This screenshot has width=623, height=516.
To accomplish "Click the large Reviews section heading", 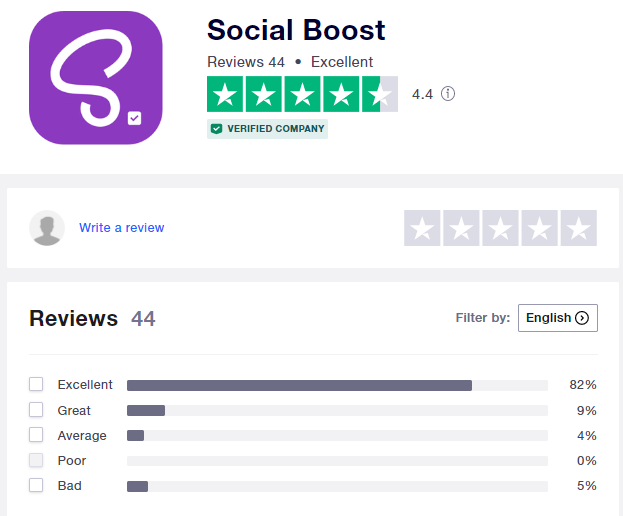I will point(74,319).
